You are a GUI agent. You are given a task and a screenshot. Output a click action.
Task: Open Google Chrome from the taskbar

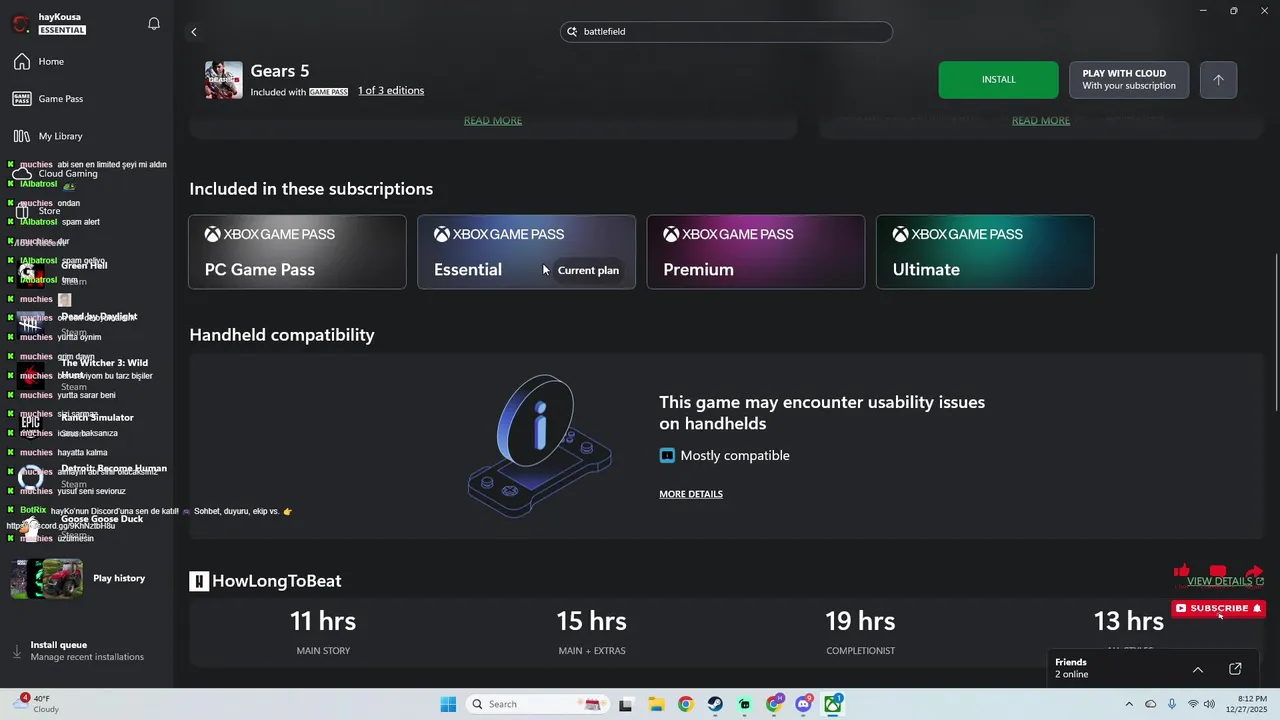click(x=685, y=704)
